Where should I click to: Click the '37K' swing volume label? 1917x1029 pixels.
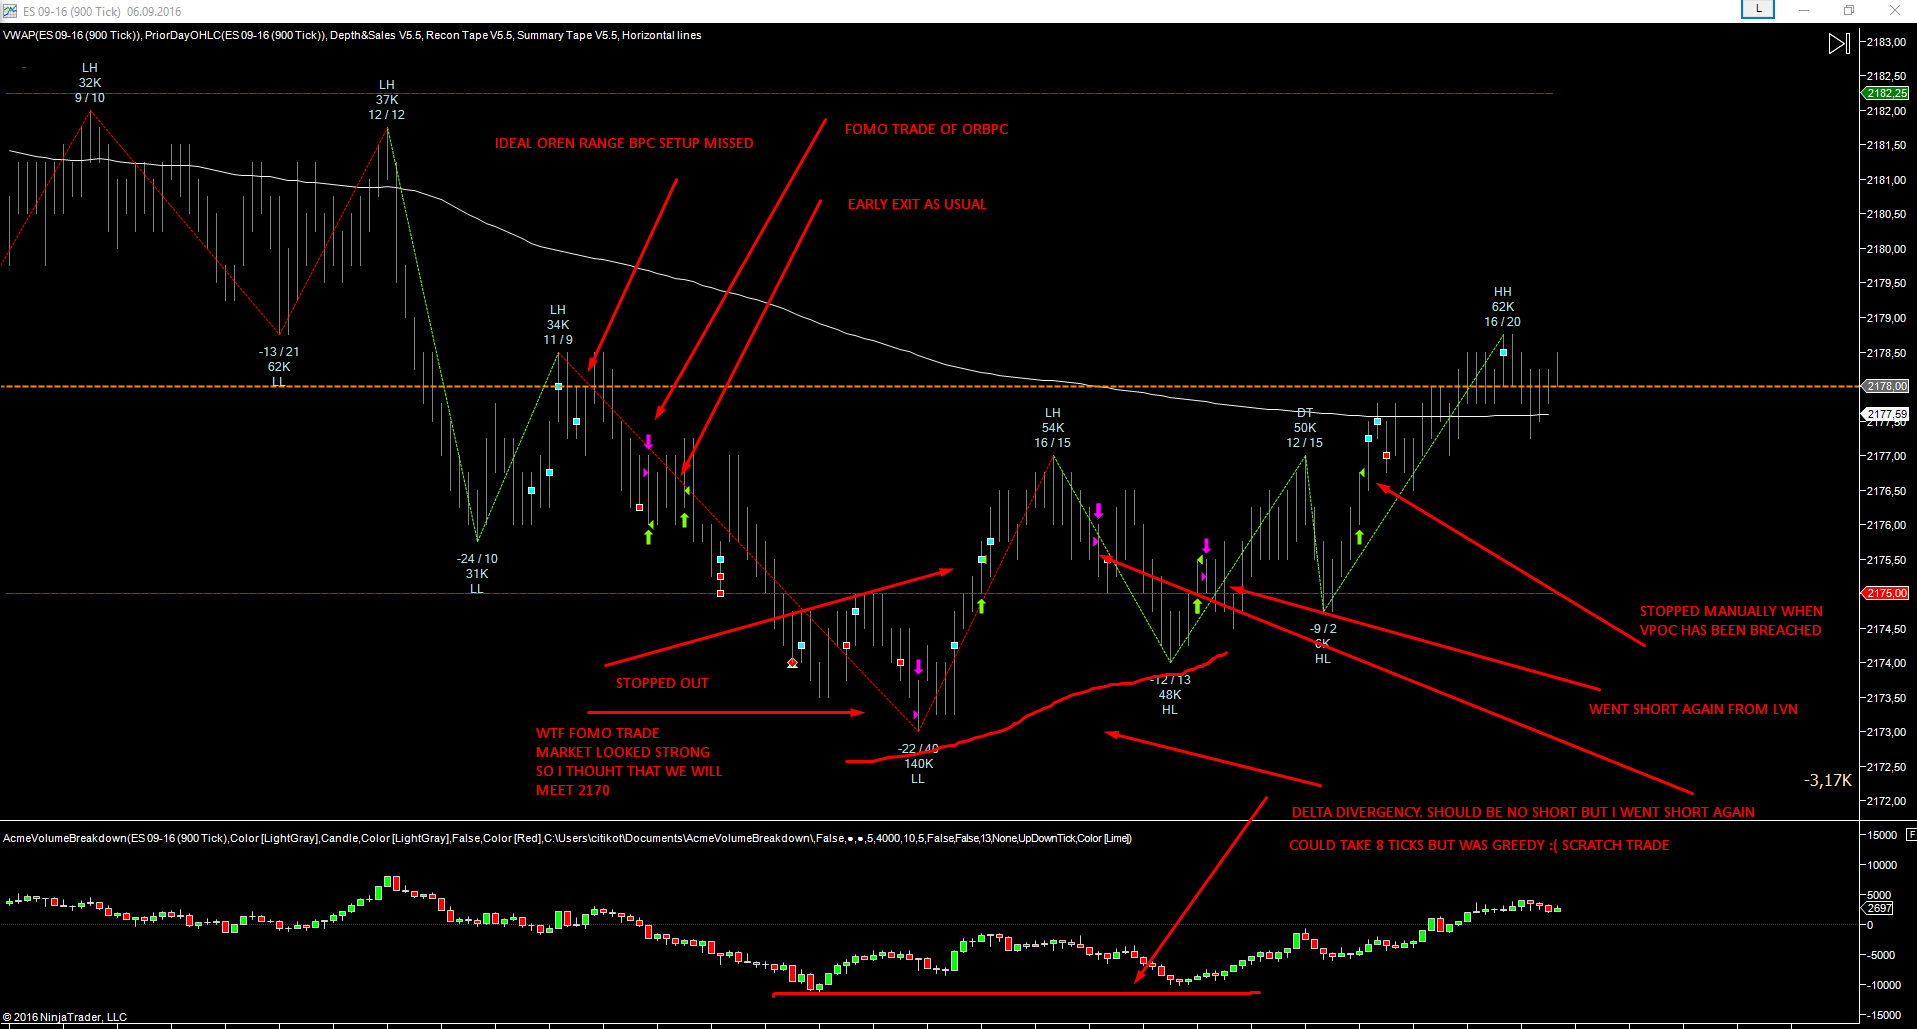coord(387,100)
